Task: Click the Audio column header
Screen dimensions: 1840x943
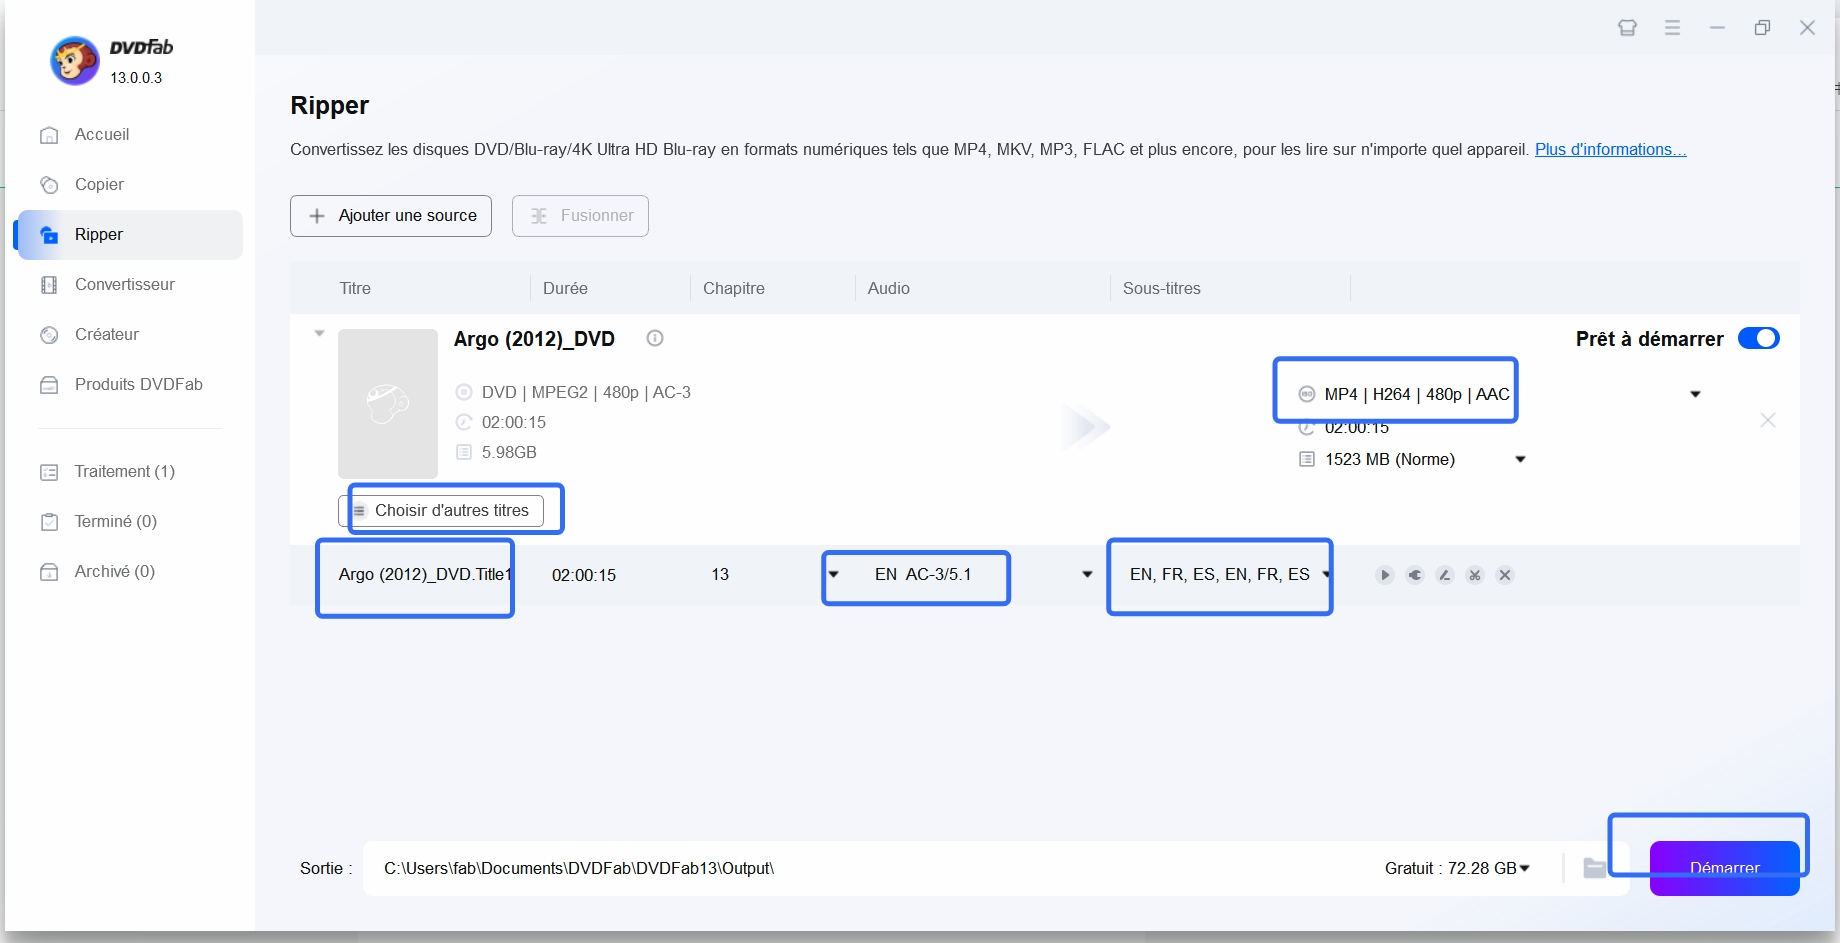Action: [889, 289]
